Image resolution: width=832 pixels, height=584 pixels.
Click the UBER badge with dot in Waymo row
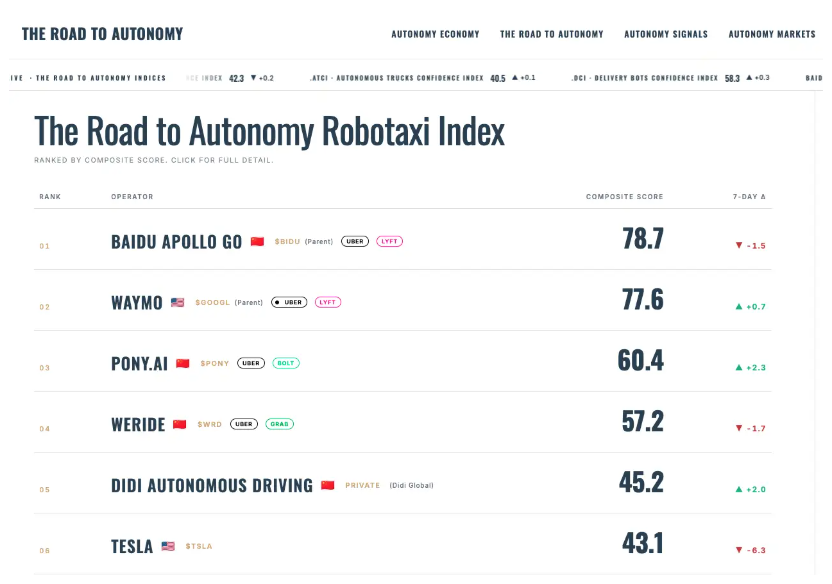pyautogui.click(x=289, y=302)
